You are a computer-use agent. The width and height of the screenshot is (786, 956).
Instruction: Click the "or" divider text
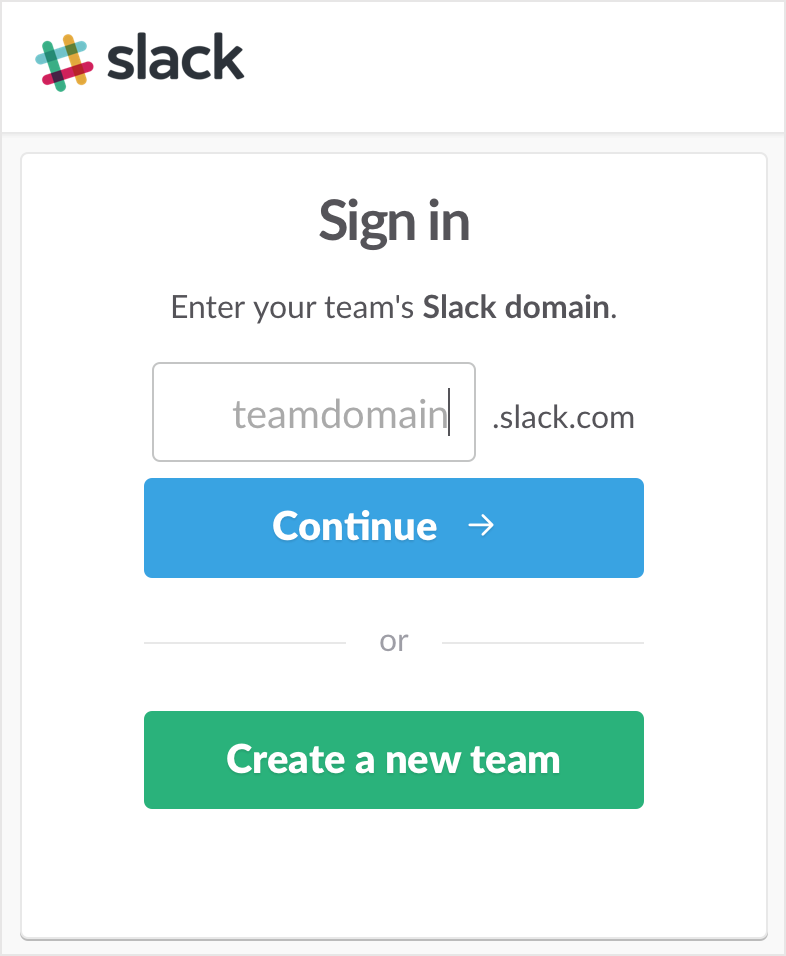click(x=394, y=641)
